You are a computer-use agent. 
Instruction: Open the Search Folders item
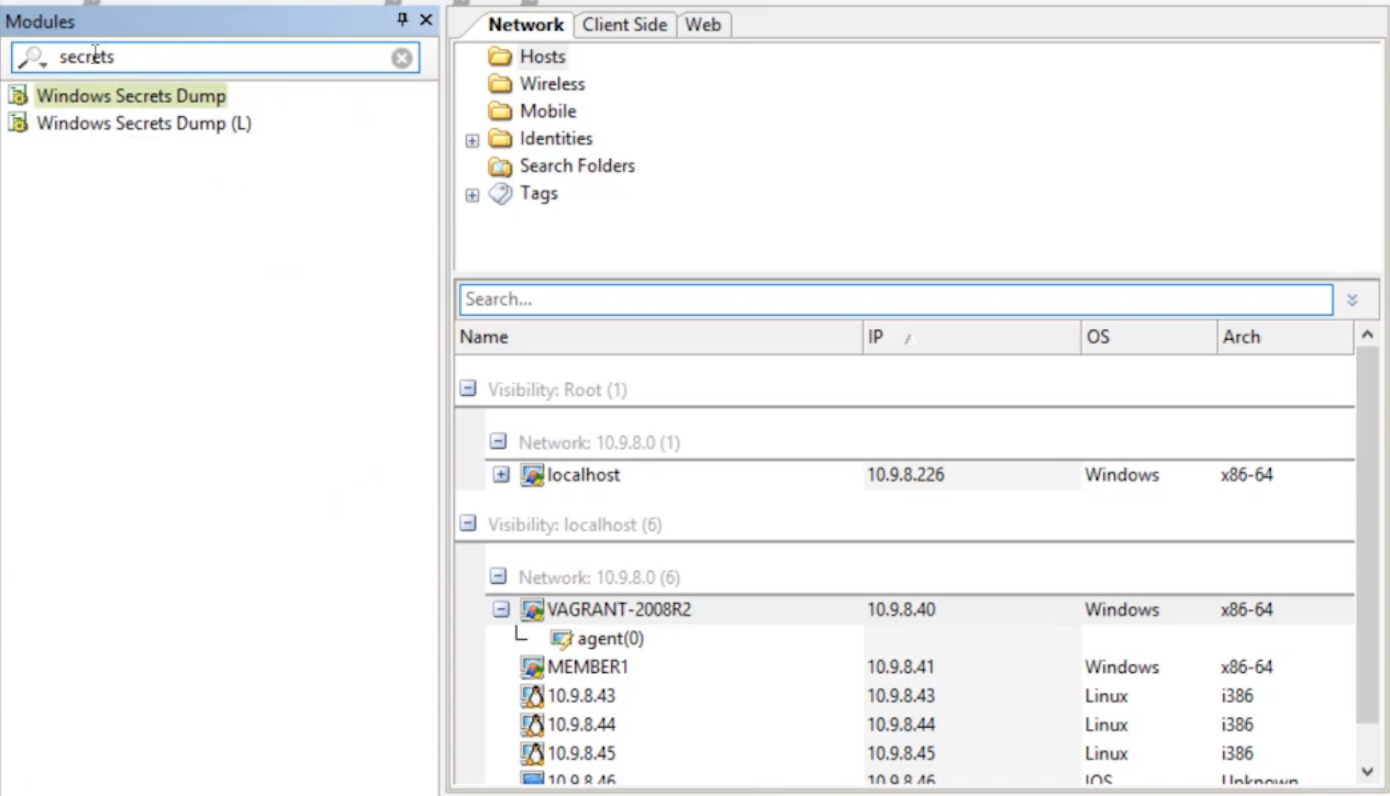576,166
